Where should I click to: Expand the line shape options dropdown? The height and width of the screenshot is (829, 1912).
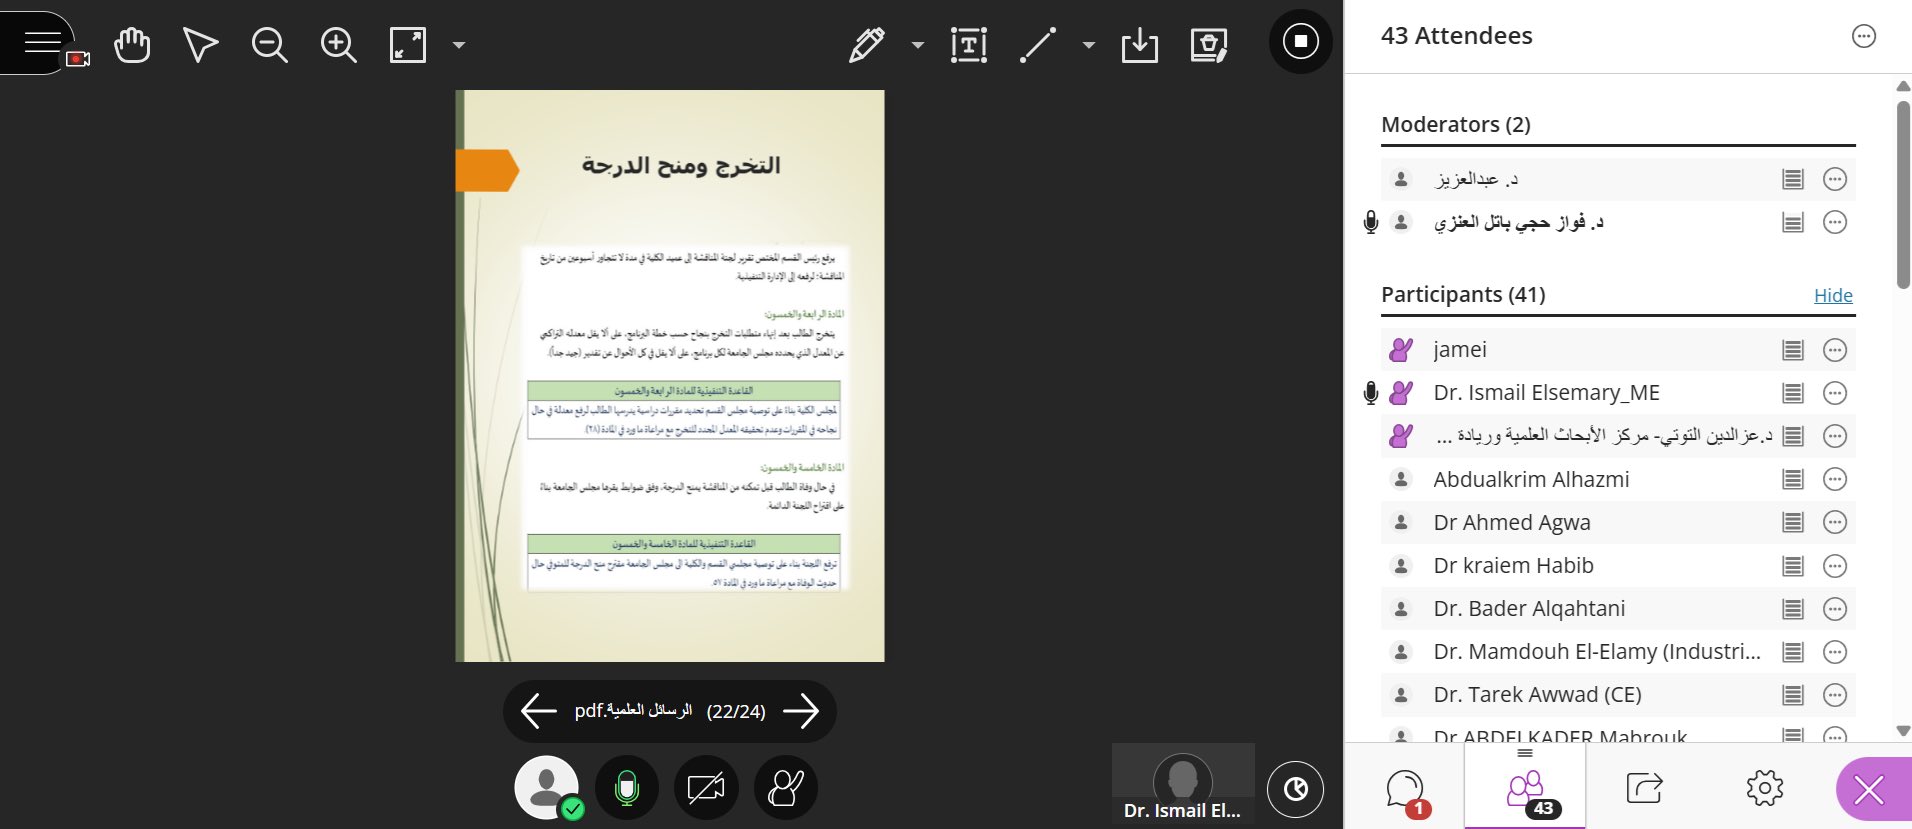click(1089, 45)
